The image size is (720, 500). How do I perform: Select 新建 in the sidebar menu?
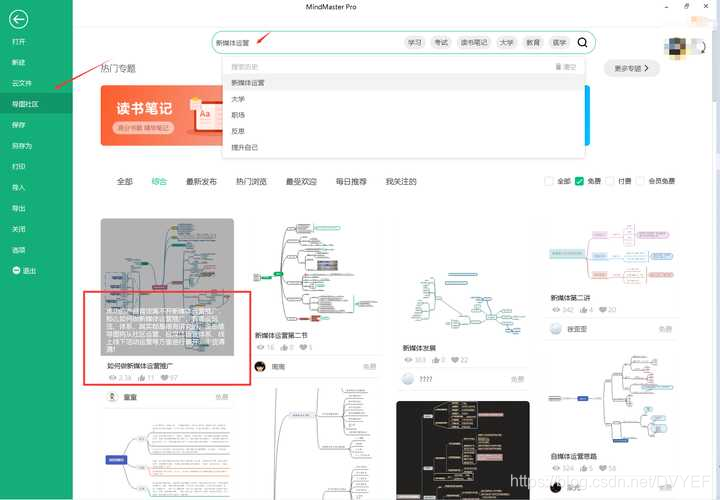point(19,62)
